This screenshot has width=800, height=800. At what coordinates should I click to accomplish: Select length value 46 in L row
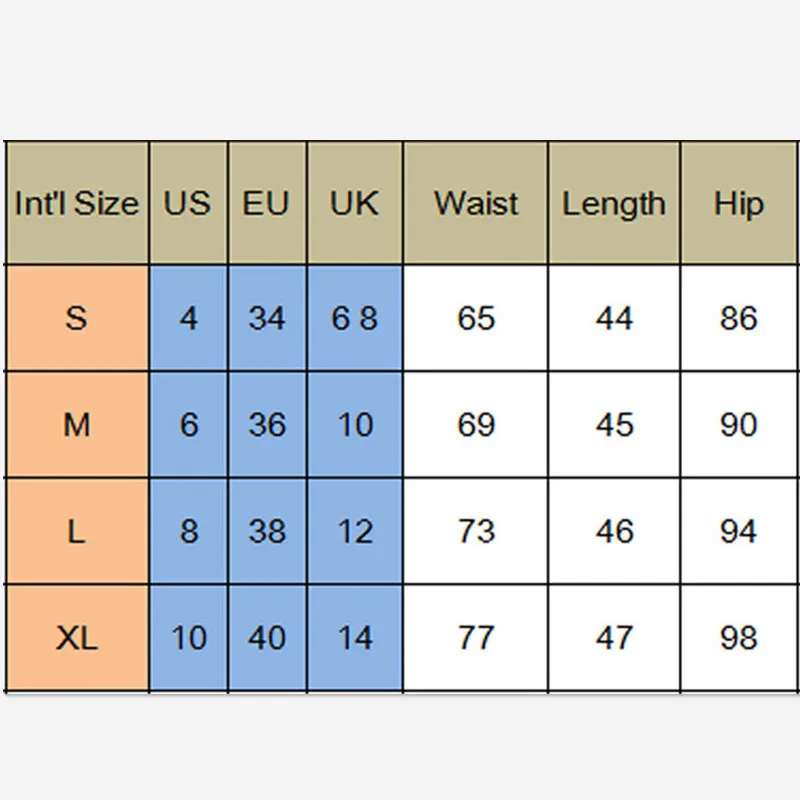614,531
